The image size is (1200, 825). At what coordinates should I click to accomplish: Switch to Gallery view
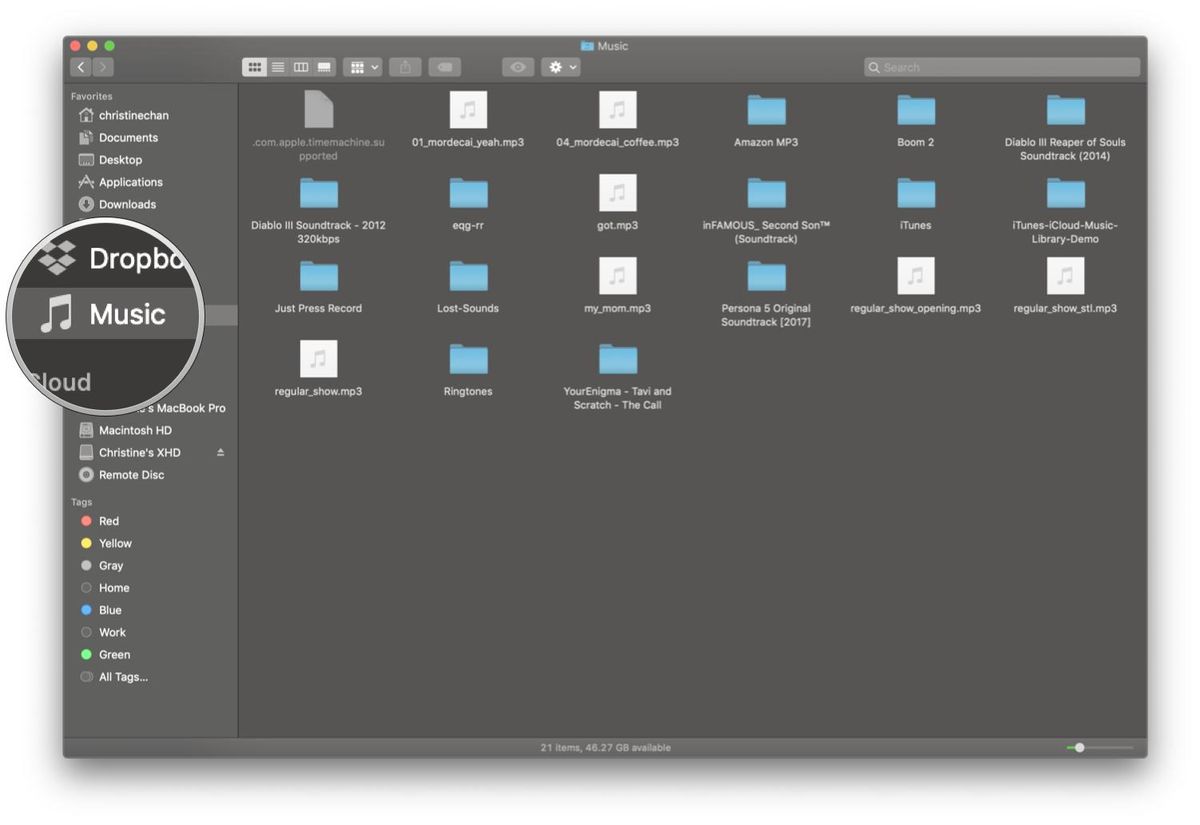click(x=324, y=66)
